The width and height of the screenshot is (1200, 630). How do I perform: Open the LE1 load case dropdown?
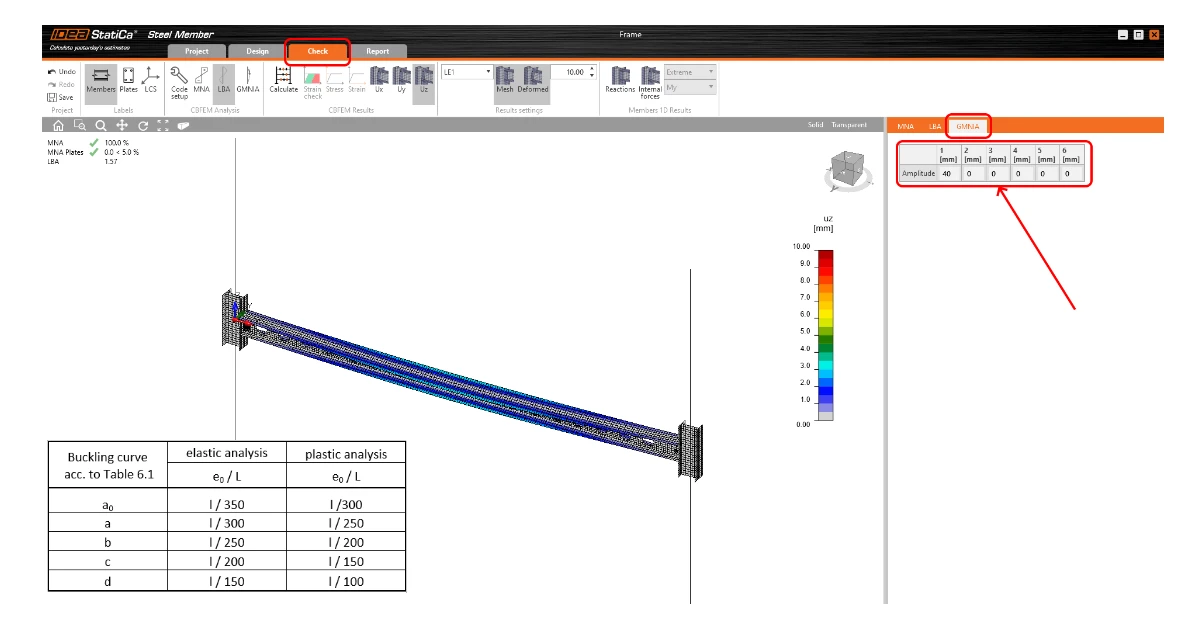[x=467, y=72]
